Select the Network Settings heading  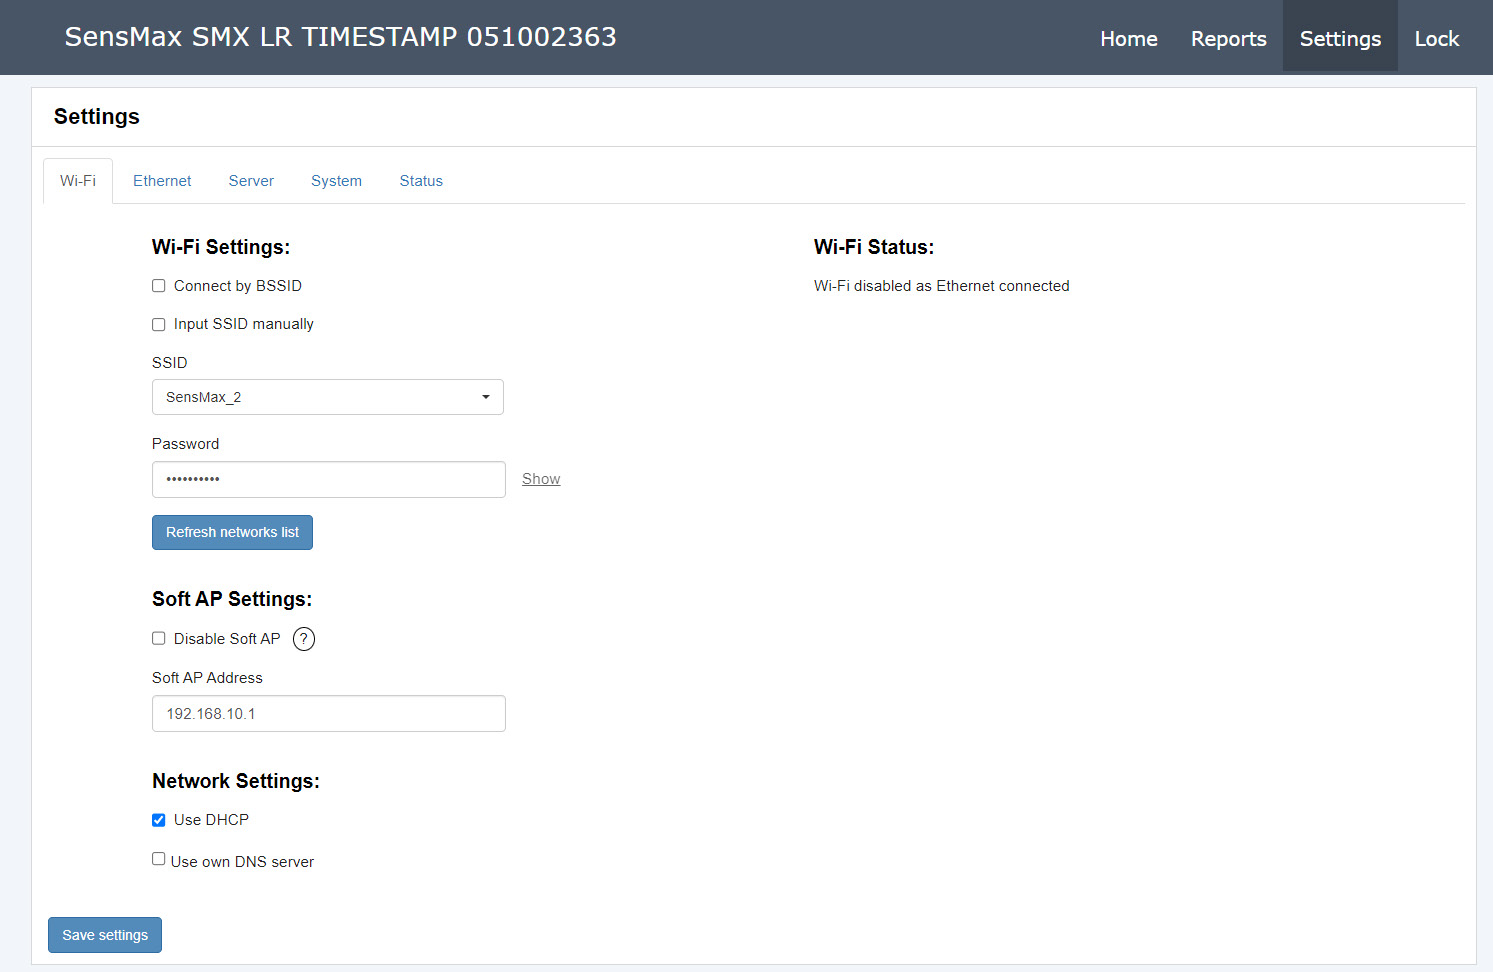coord(236,781)
